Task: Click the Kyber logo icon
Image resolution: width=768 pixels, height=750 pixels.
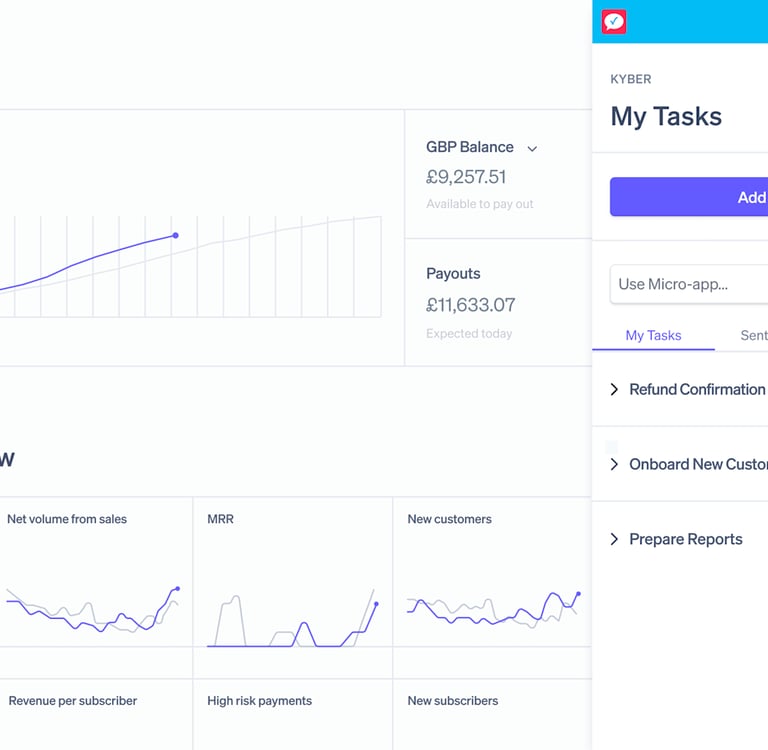Action: pyautogui.click(x=614, y=21)
